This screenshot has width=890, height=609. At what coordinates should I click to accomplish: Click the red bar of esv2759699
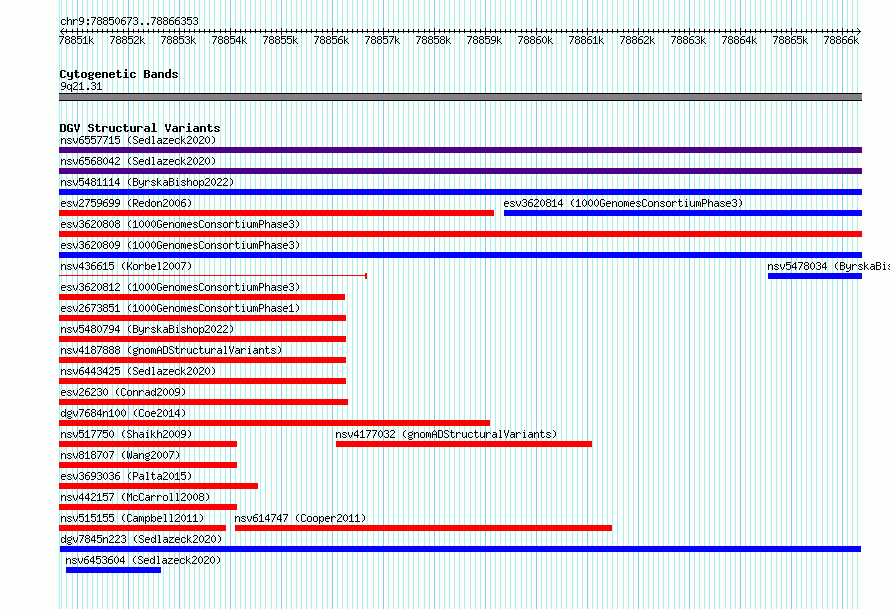[276, 213]
